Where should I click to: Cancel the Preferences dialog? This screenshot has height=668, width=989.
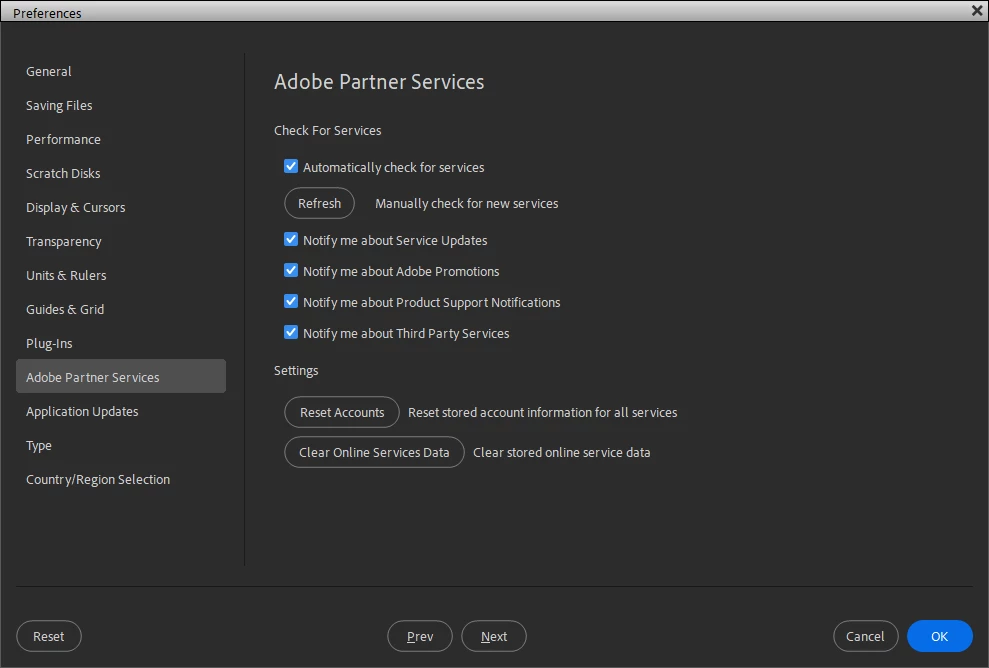[x=865, y=636]
